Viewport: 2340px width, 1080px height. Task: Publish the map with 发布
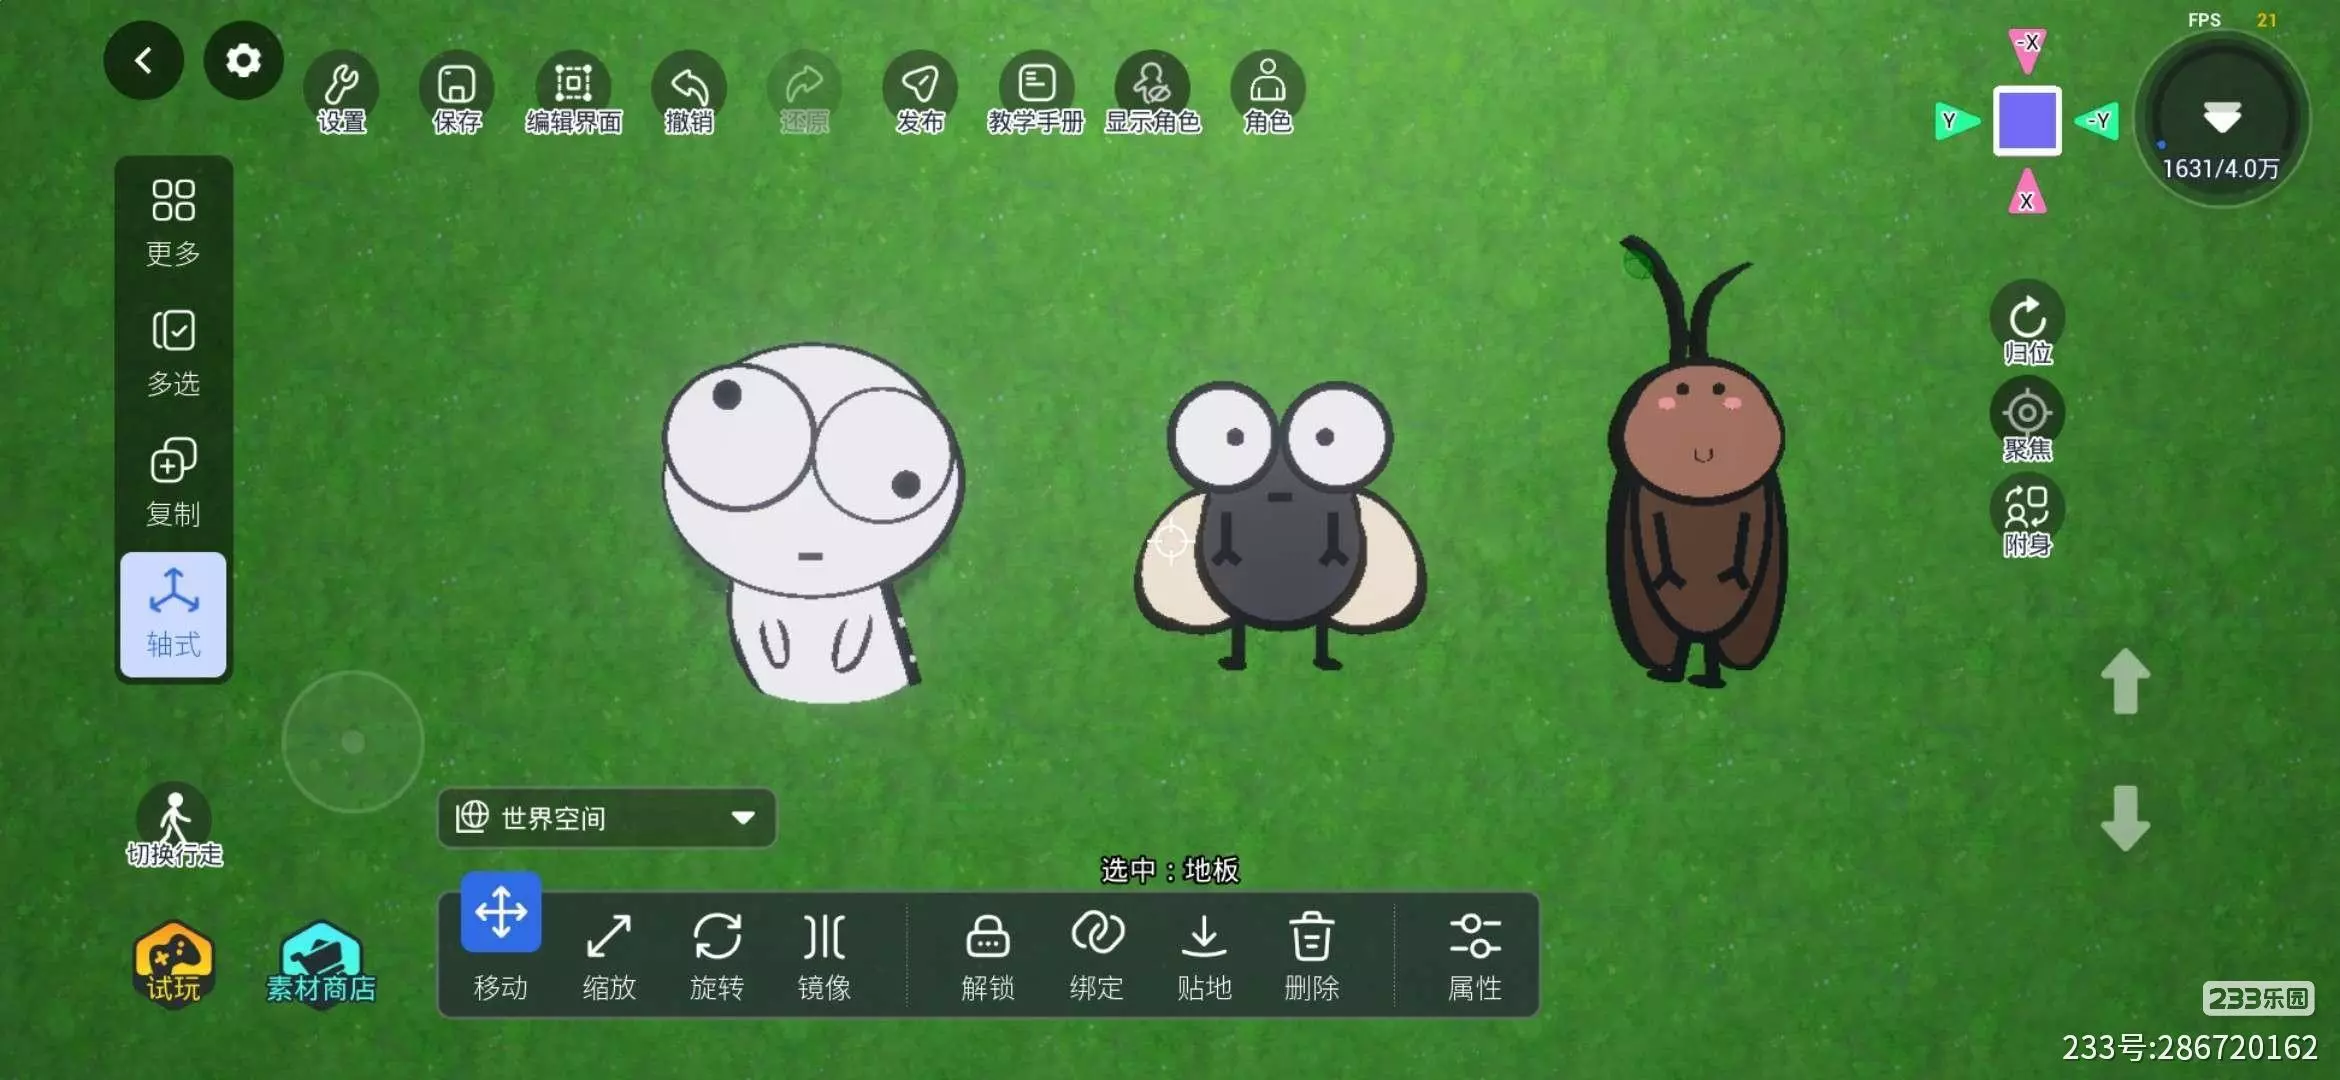click(x=920, y=93)
